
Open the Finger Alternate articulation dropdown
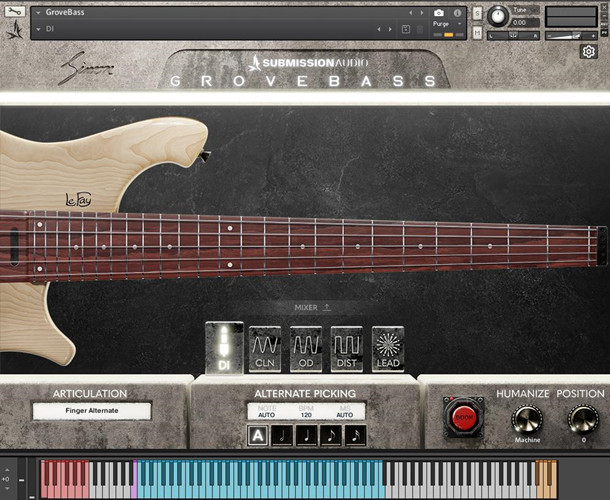point(92,411)
